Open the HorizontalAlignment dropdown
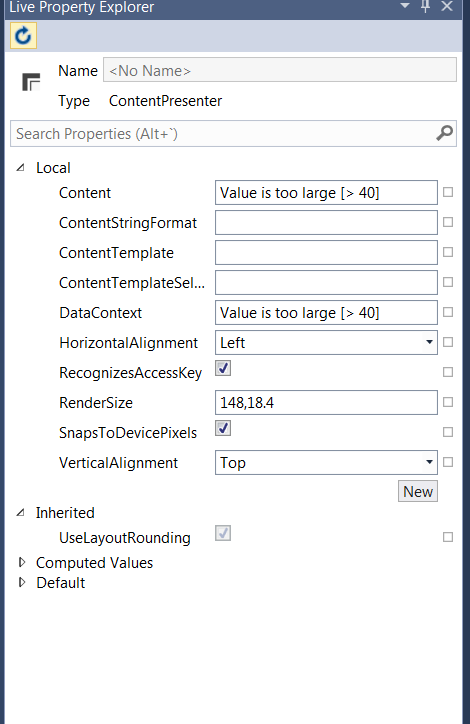The image size is (470, 724). 326,343
